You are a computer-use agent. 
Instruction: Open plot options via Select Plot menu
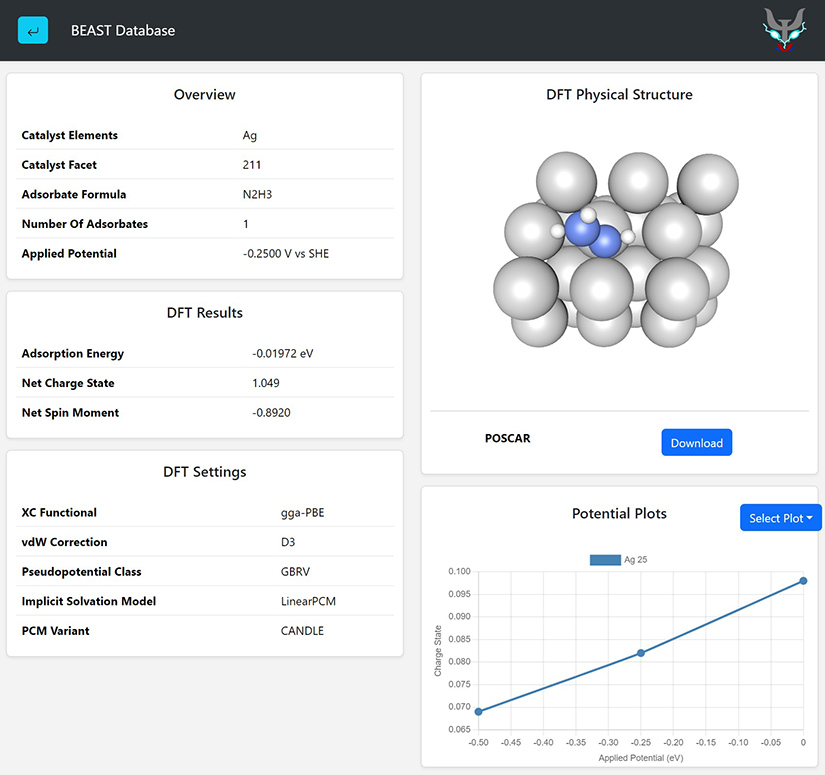(x=780, y=517)
